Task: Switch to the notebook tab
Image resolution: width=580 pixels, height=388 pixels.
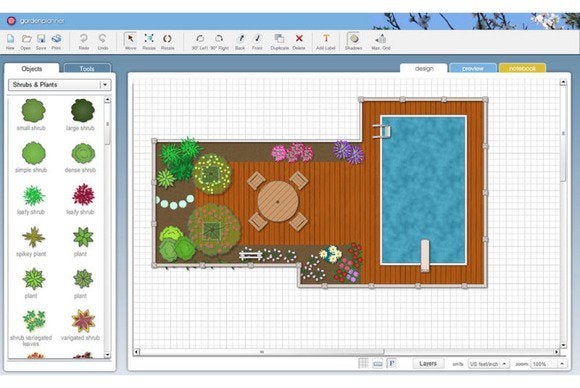Action: pos(522,68)
